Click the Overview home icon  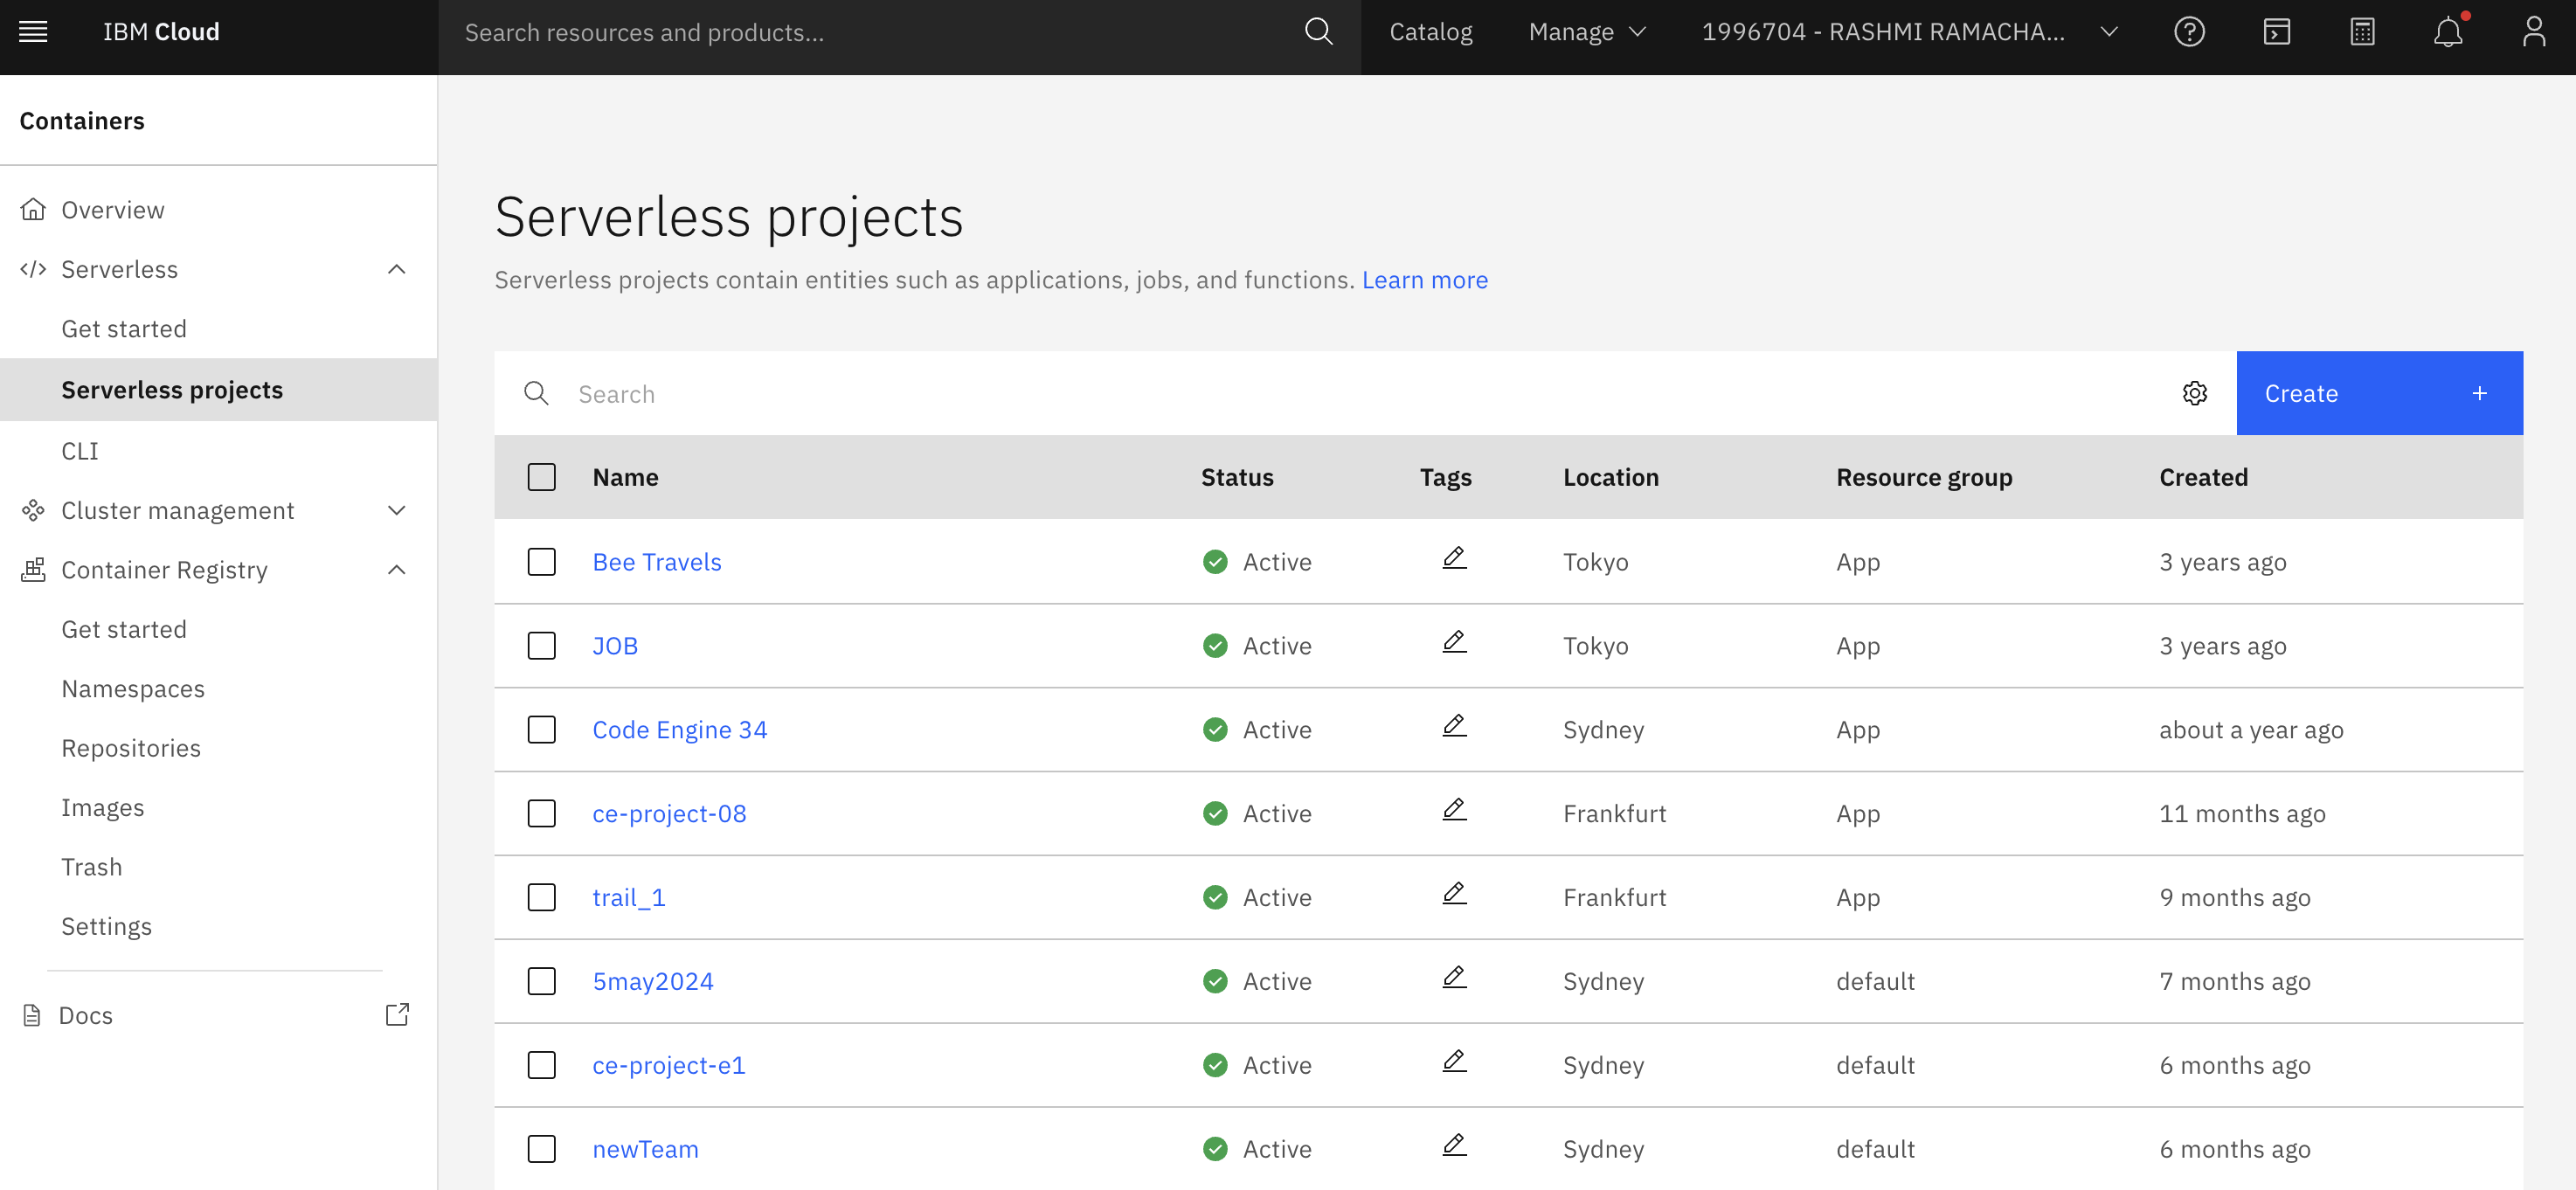pyautogui.click(x=33, y=209)
